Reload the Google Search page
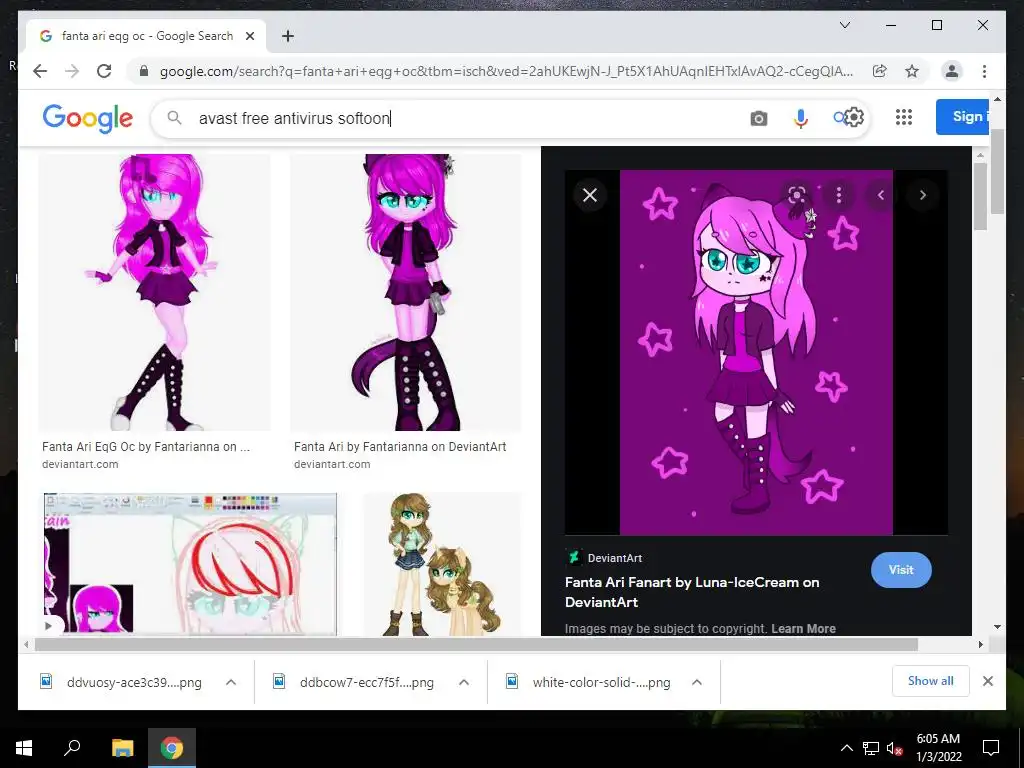 pos(104,71)
